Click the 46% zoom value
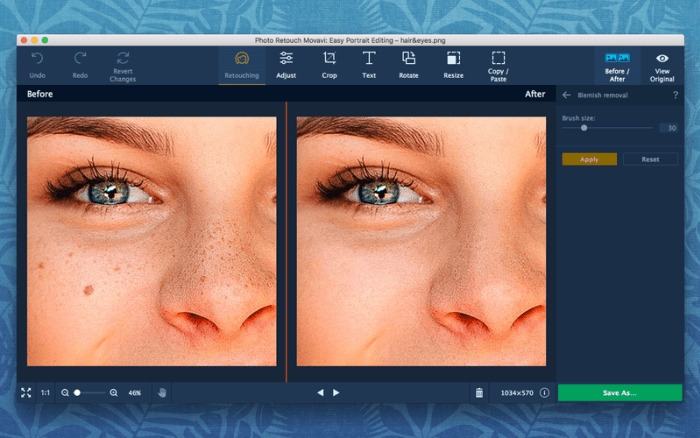This screenshot has height=438, width=700. [135, 393]
